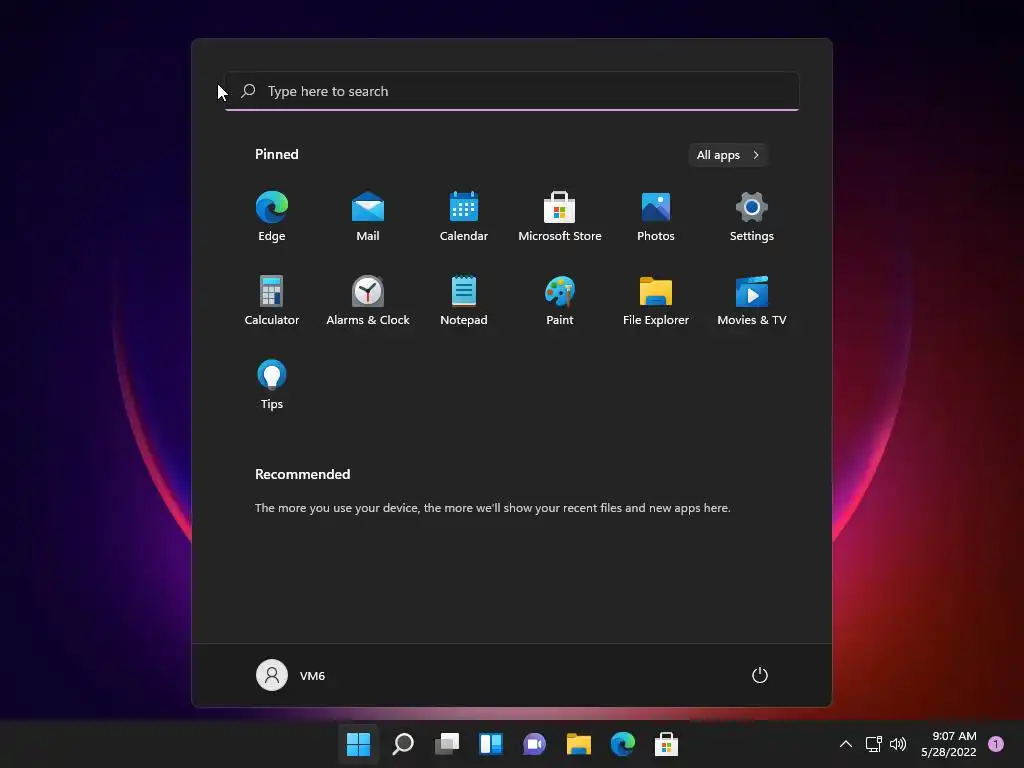Image resolution: width=1024 pixels, height=768 pixels.
Task: Launch Edge from the taskbar
Action: click(x=622, y=744)
